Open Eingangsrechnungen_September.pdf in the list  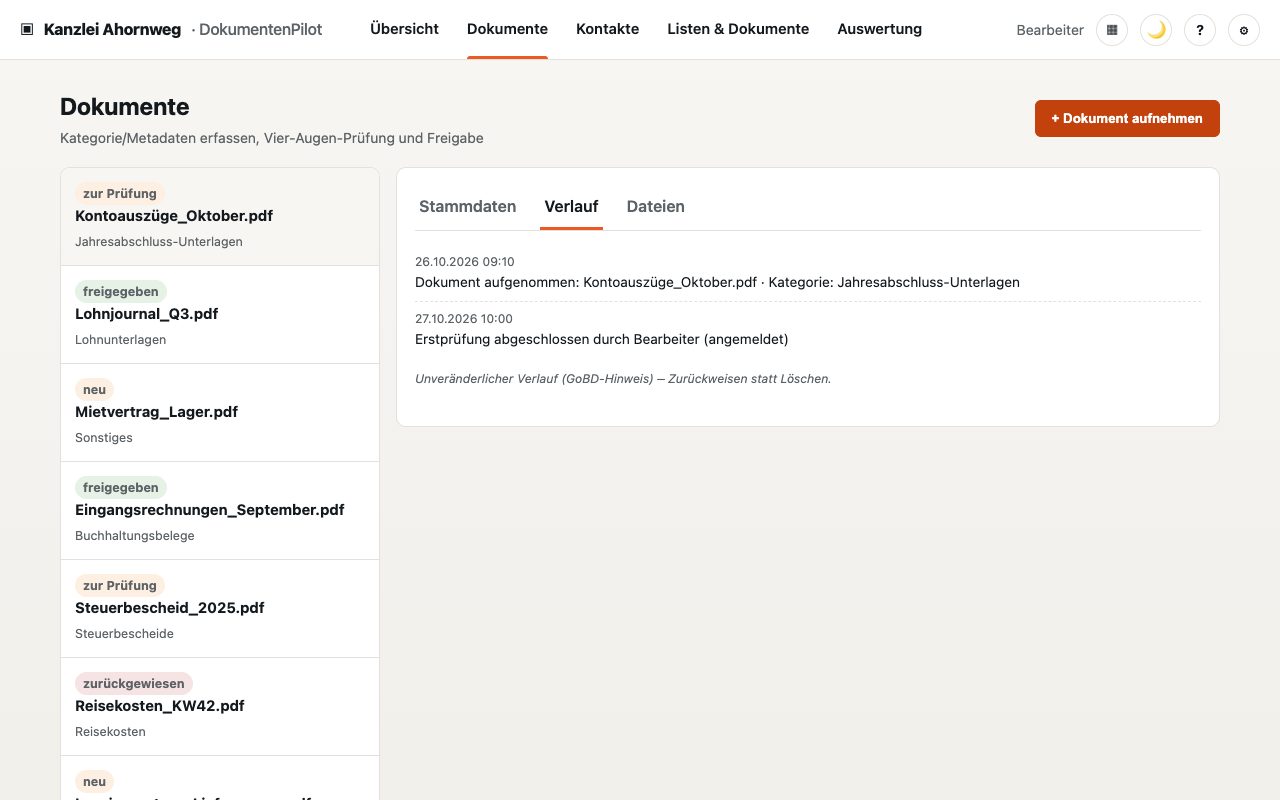[x=220, y=511]
